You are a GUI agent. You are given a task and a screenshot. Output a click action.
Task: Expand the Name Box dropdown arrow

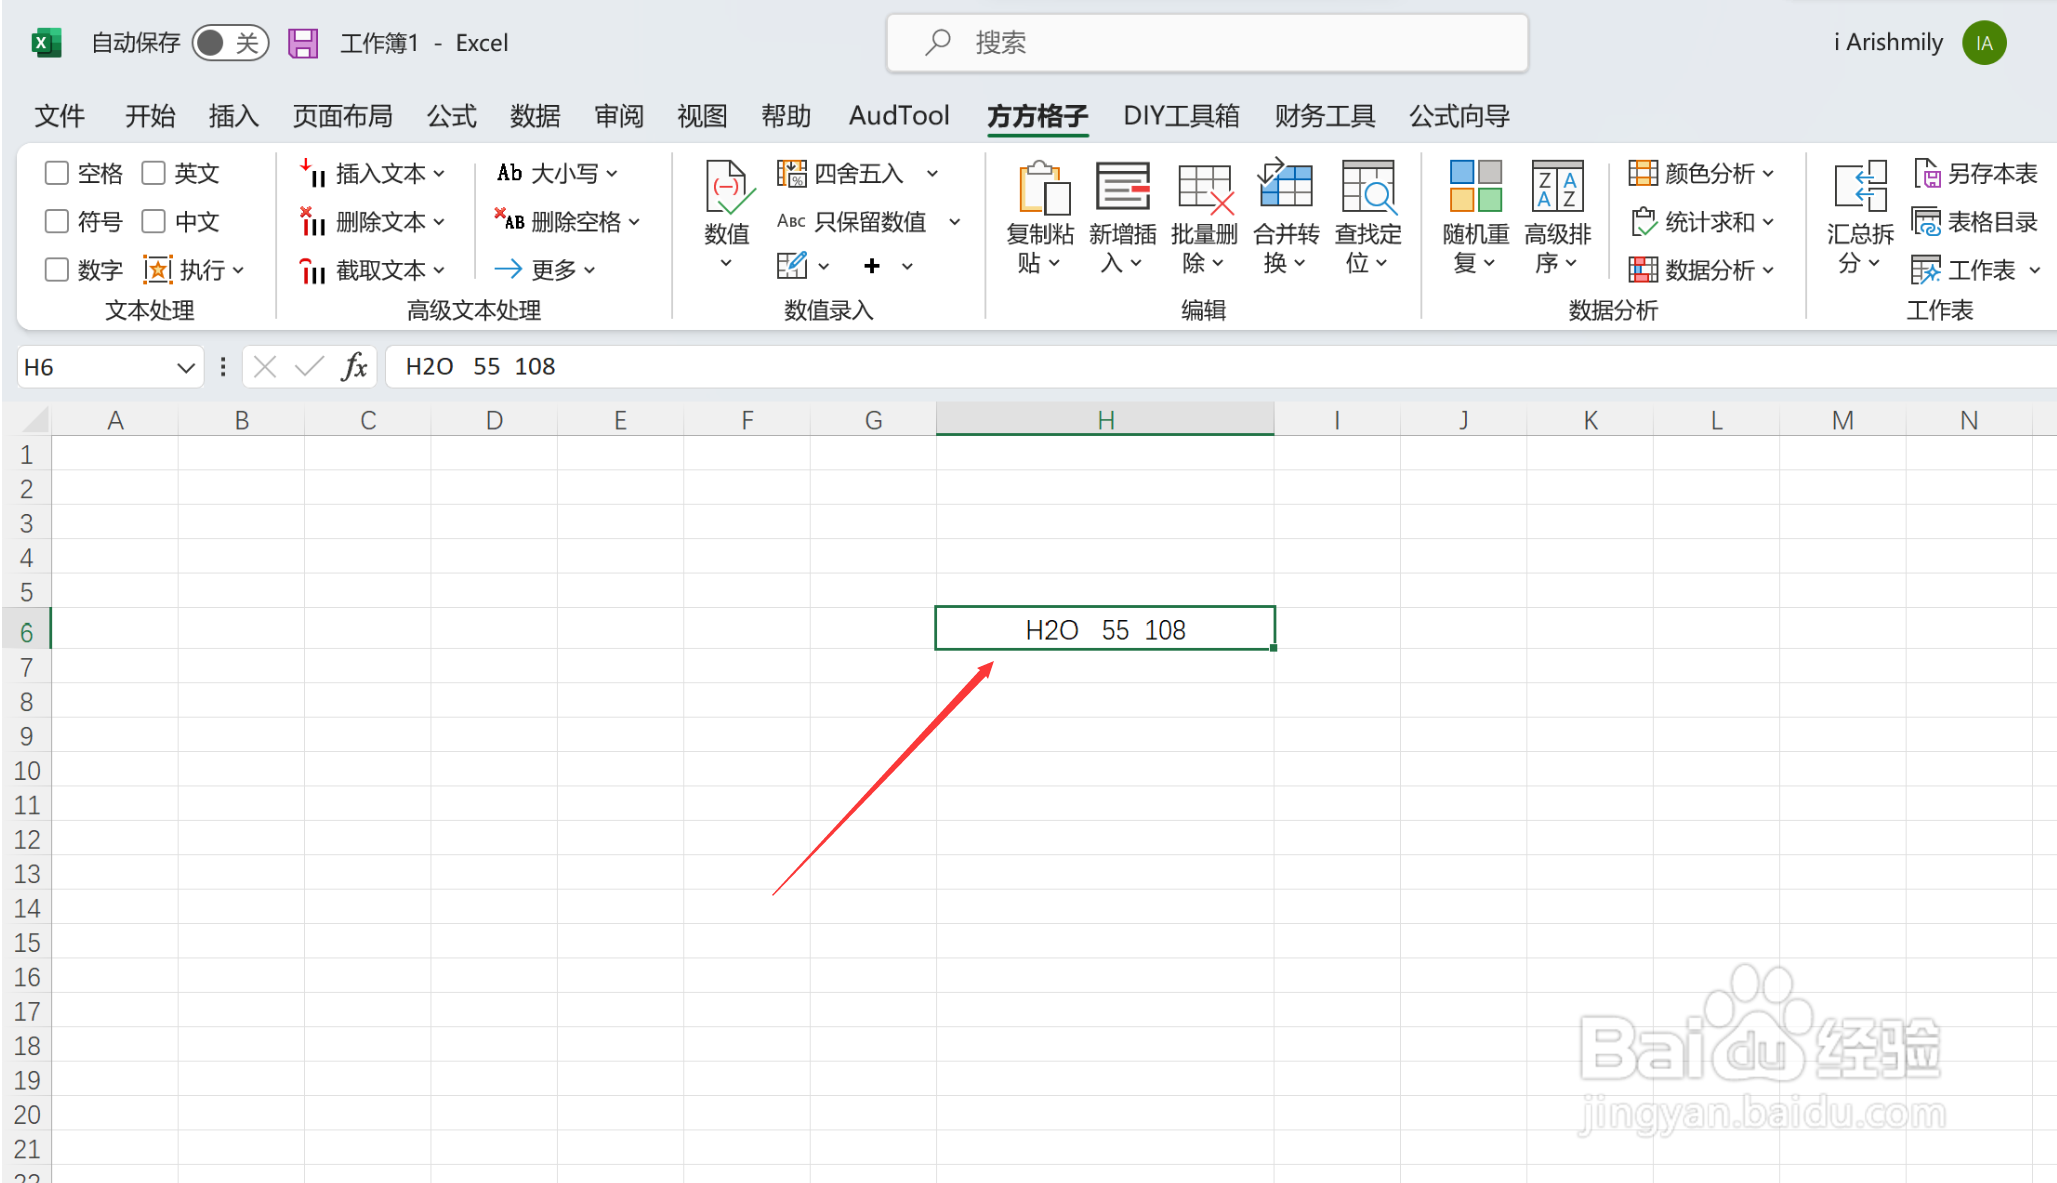[x=185, y=367]
